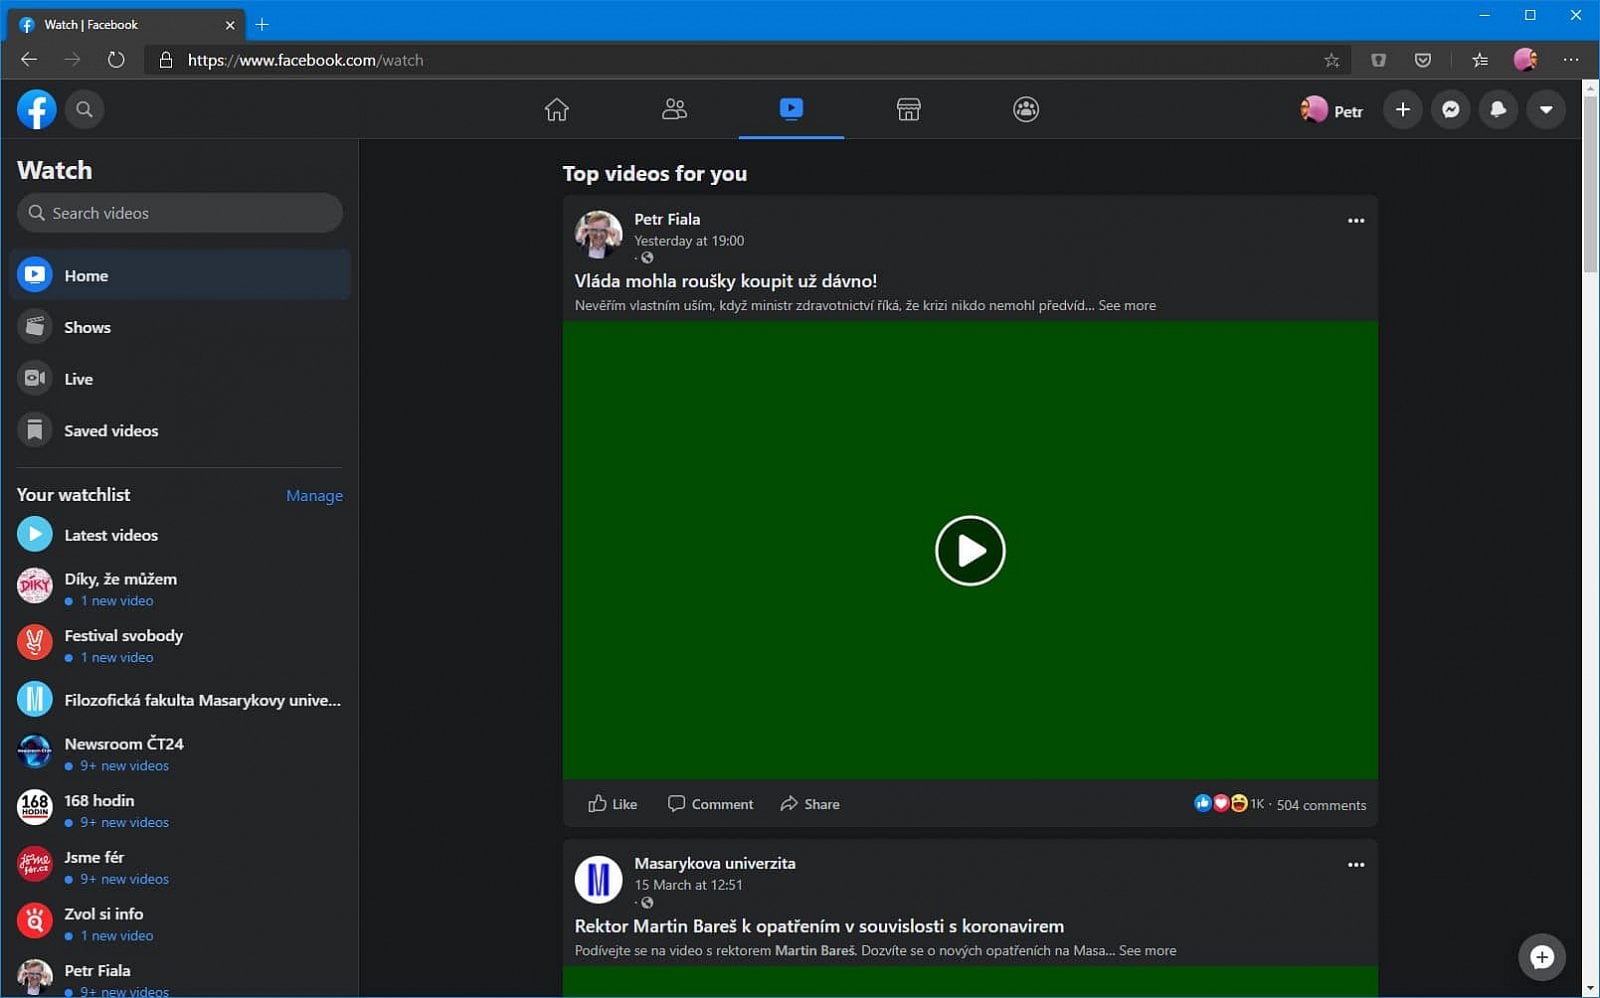Click the page vertical scrollbar
The width and height of the screenshot is (1600, 998).
pyautogui.click(x=1590, y=182)
